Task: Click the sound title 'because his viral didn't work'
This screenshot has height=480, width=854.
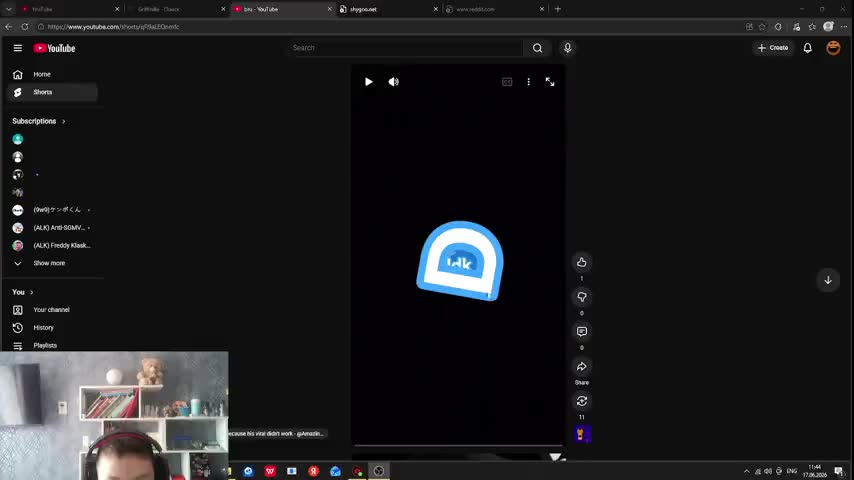Action: [276, 434]
